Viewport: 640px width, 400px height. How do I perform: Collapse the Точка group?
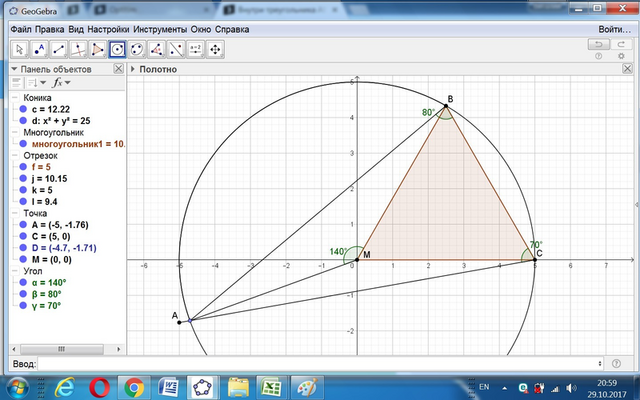click(15, 213)
